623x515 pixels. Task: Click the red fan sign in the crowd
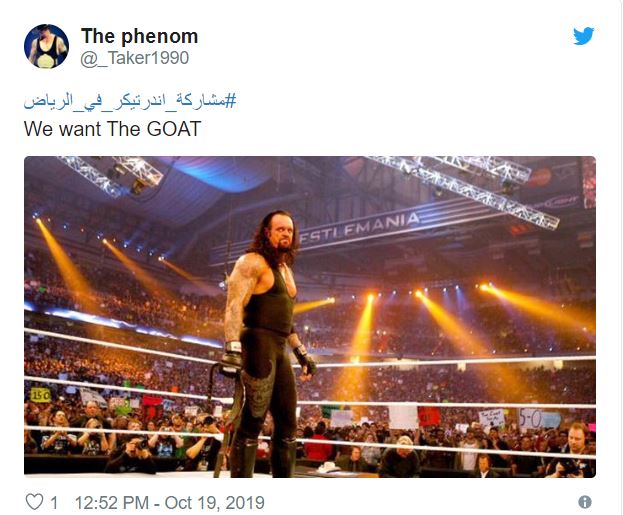(428, 415)
